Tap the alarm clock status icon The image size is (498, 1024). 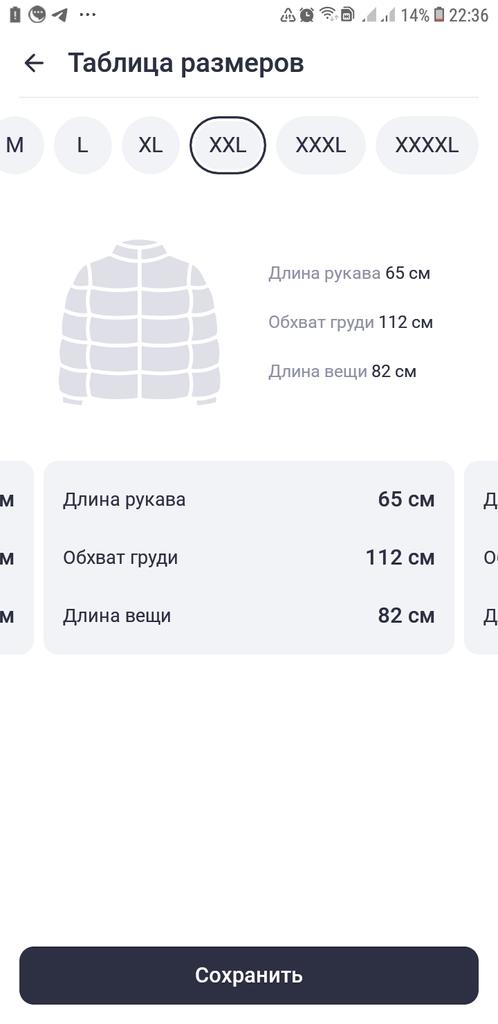(307, 14)
